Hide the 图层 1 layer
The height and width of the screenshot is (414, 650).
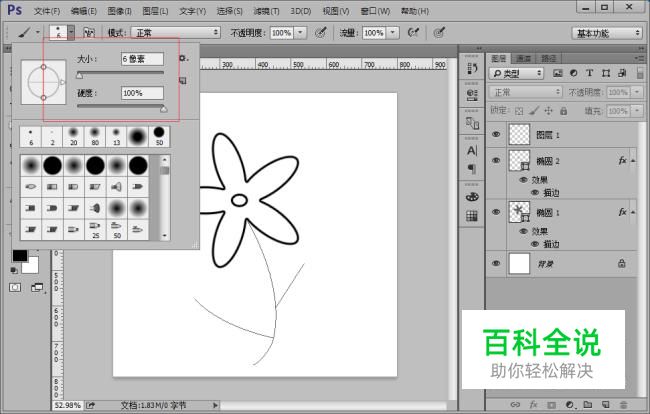click(497, 133)
